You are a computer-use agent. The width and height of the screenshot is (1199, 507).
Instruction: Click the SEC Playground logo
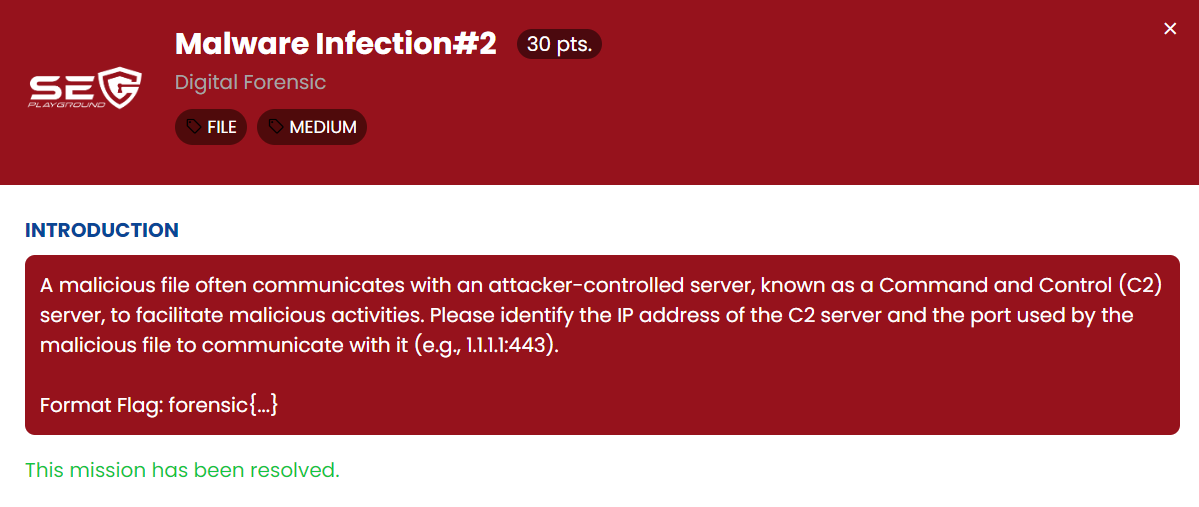pos(85,88)
